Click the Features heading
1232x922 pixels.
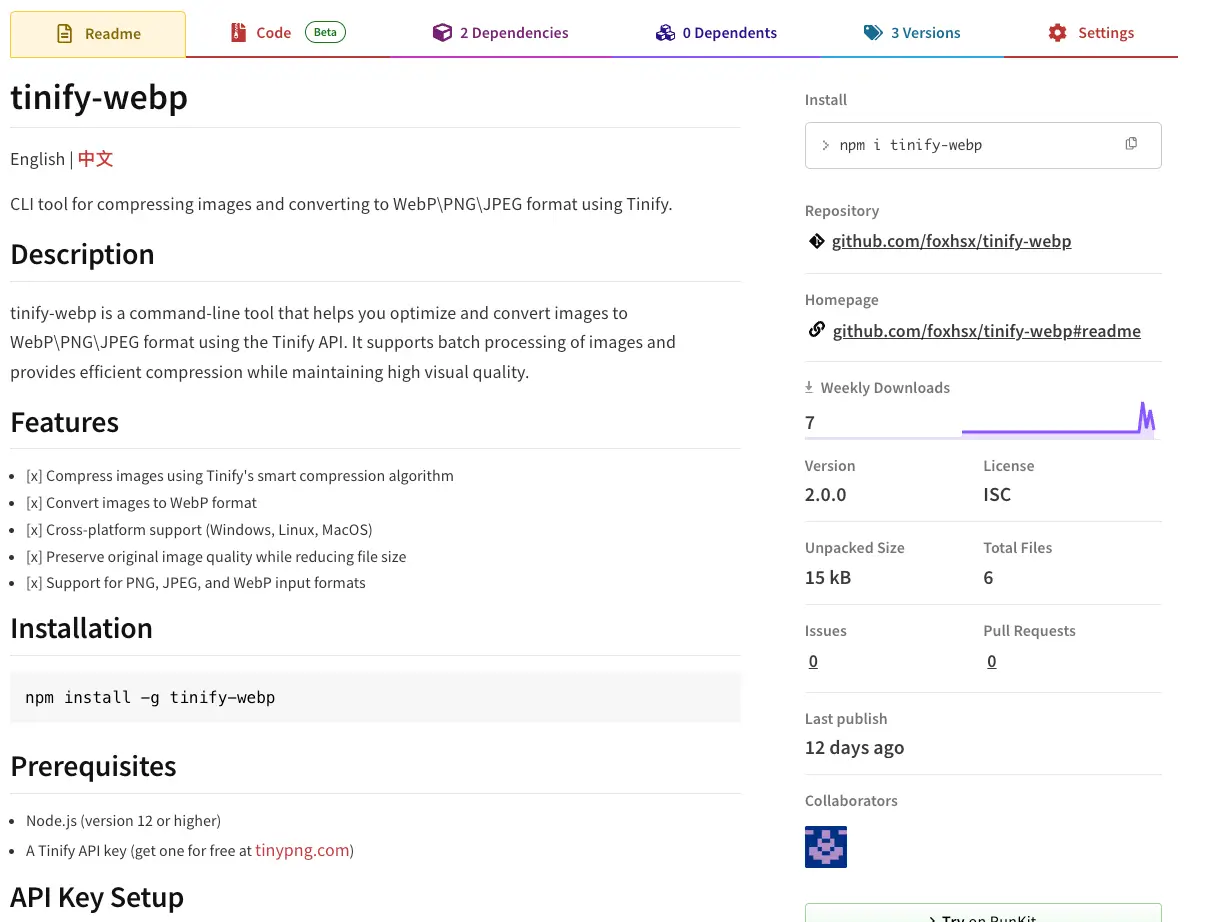(x=64, y=422)
